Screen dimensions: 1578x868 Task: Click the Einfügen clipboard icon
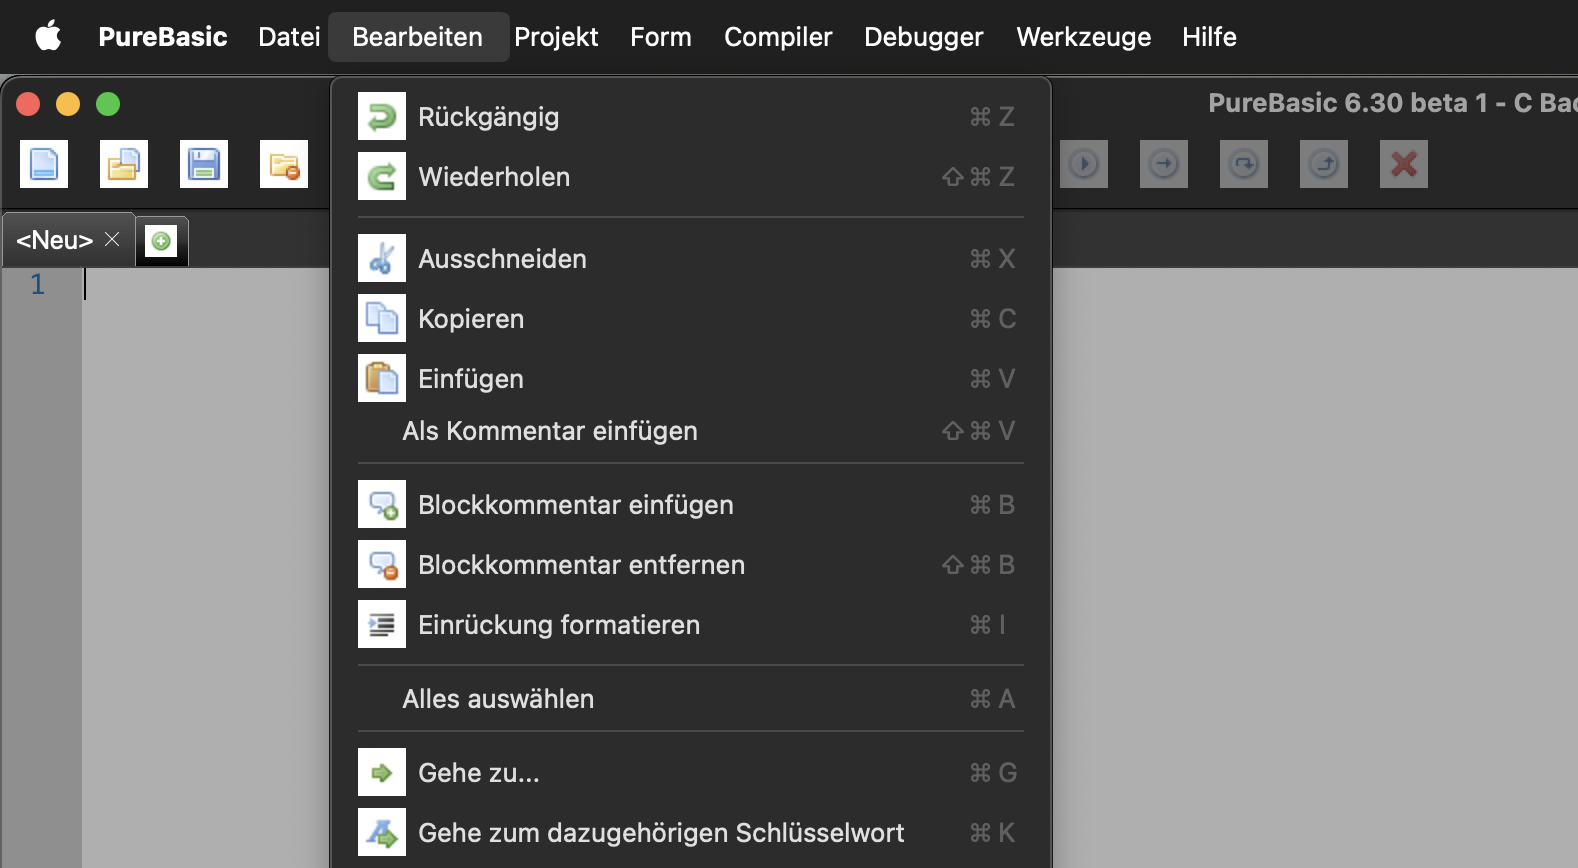[x=382, y=378]
